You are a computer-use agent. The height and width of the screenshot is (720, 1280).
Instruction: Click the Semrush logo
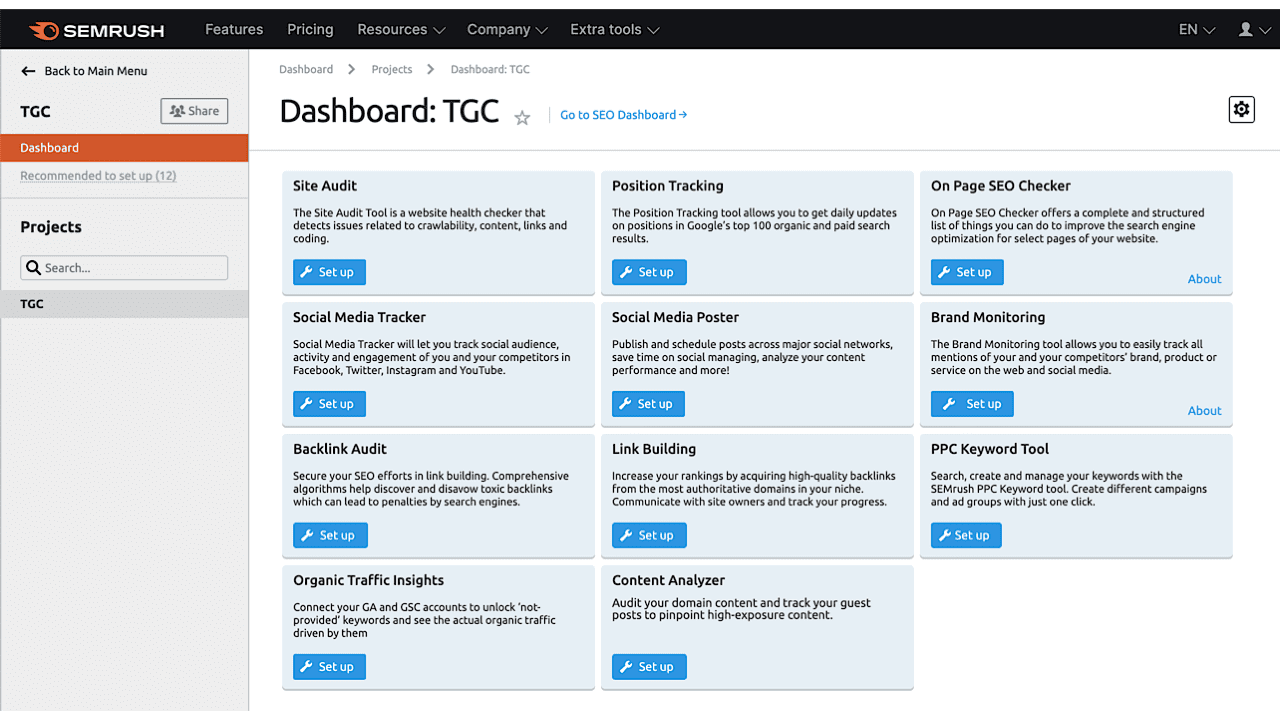[x=97, y=30]
